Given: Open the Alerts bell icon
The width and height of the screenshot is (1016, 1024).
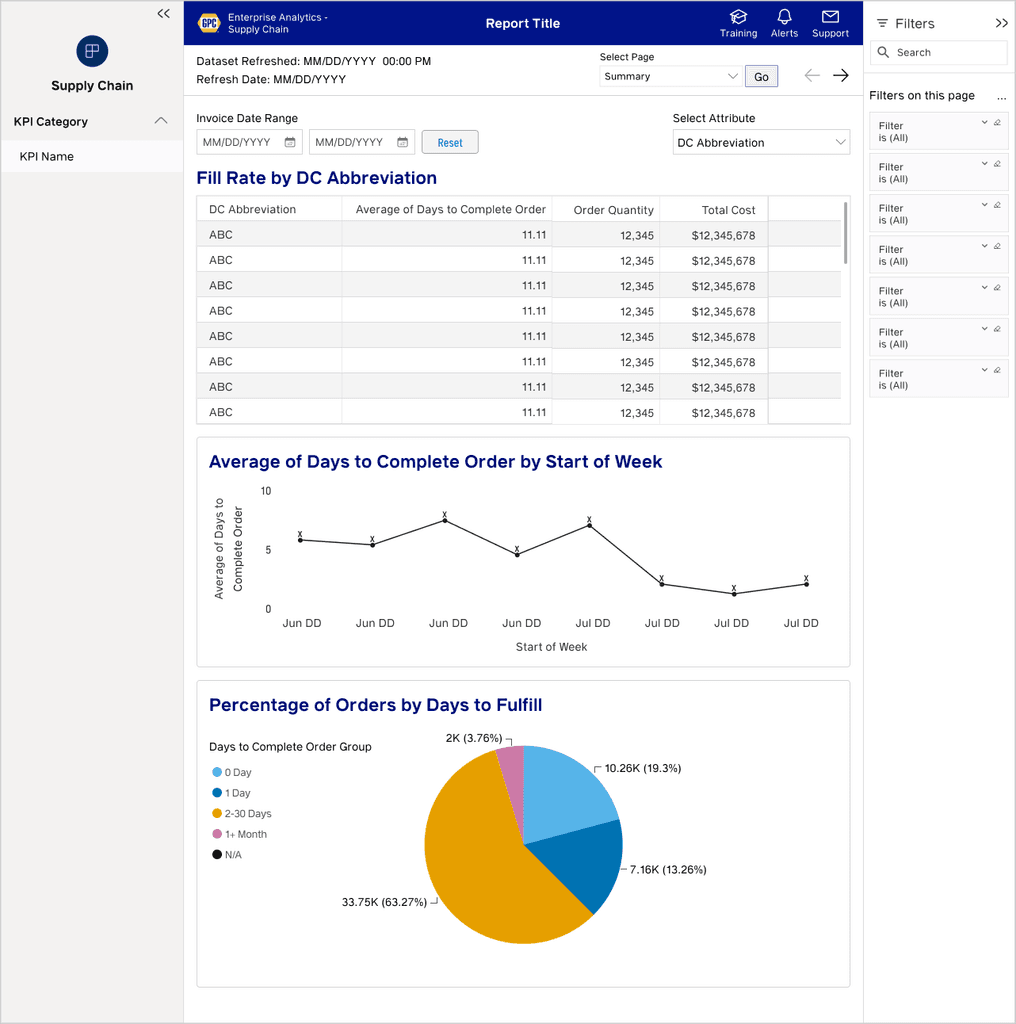Looking at the screenshot, I should (784, 17).
